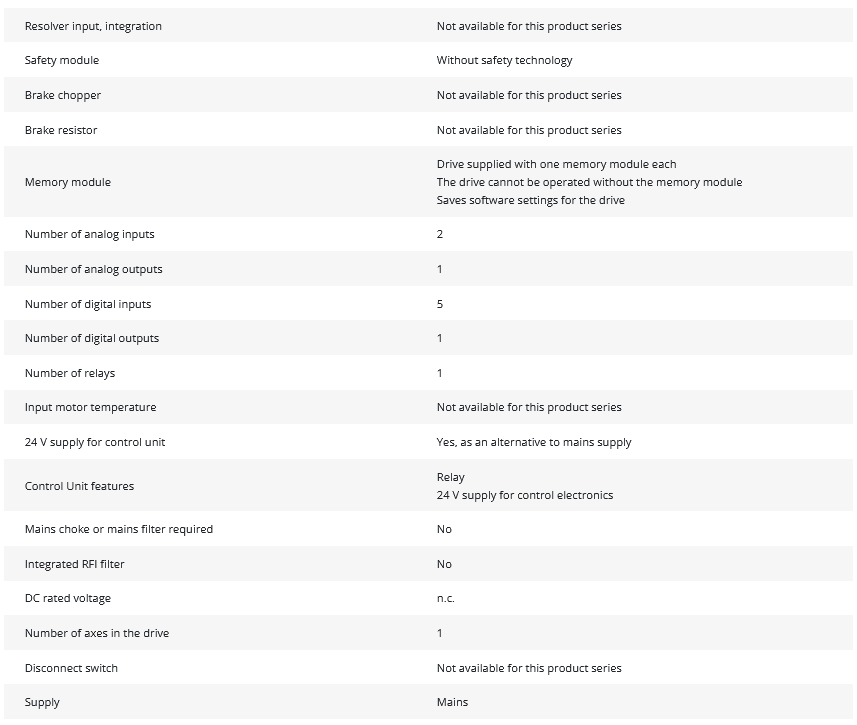Click the "Mains" supply value

coord(452,702)
